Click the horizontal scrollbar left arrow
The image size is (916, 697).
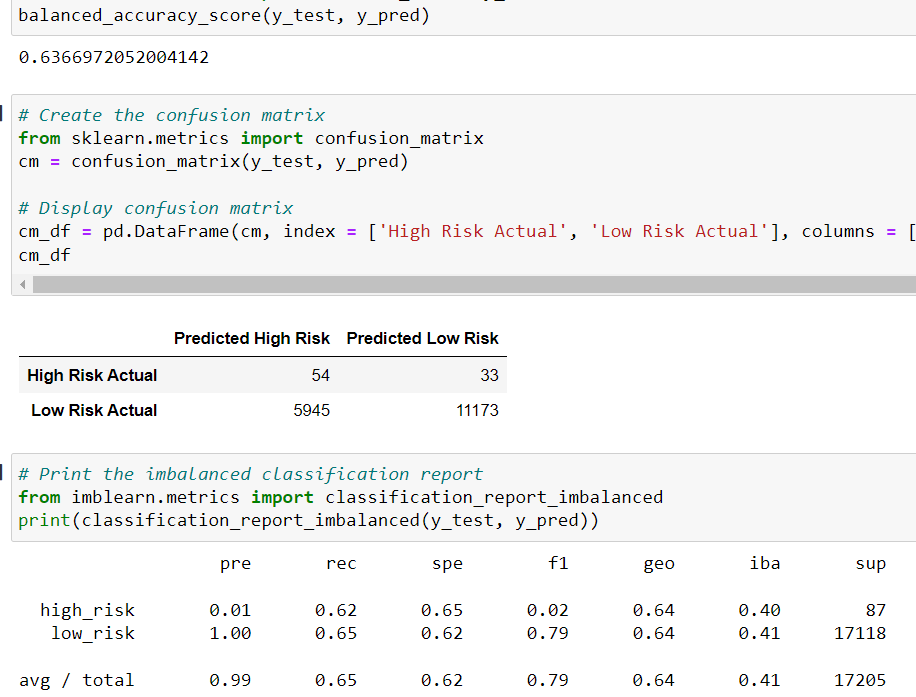23,285
